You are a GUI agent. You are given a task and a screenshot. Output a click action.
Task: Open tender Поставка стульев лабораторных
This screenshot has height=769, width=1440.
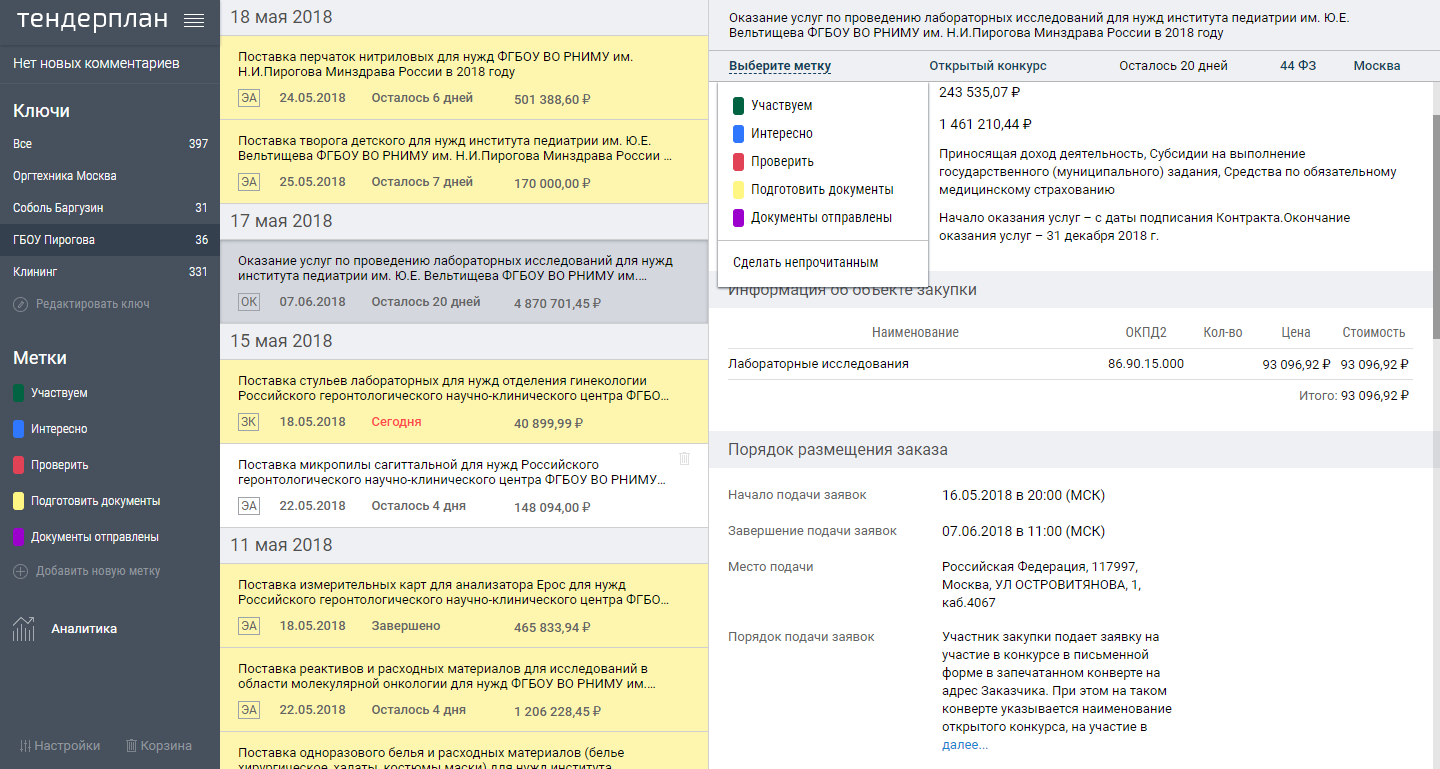coord(464,402)
